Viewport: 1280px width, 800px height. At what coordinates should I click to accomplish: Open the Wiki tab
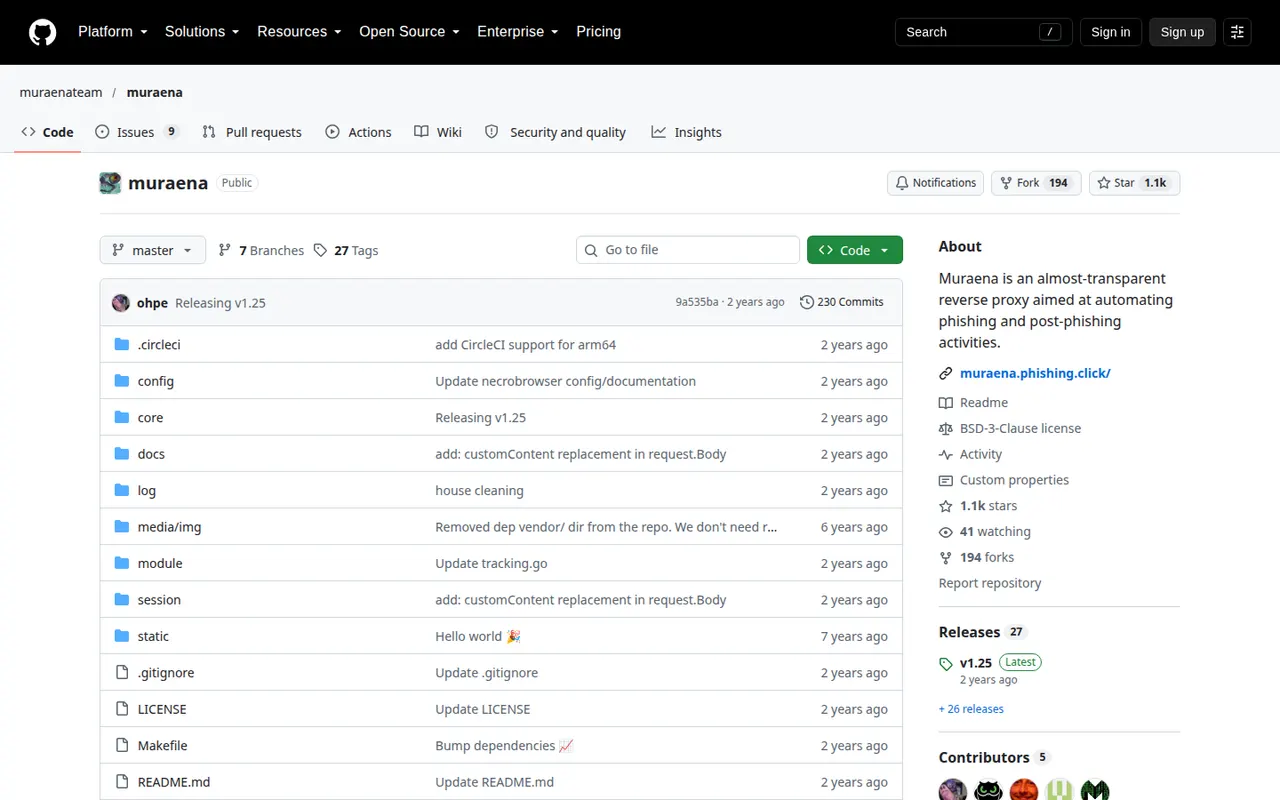click(438, 132)
